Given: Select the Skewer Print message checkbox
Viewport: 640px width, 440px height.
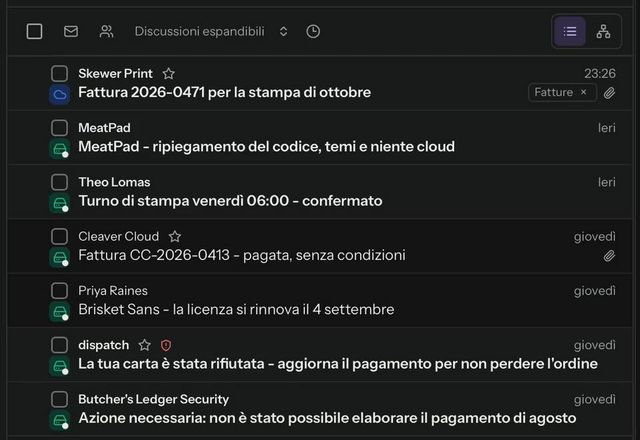Looking at the screenshot, I should click(x=60, y=73).
